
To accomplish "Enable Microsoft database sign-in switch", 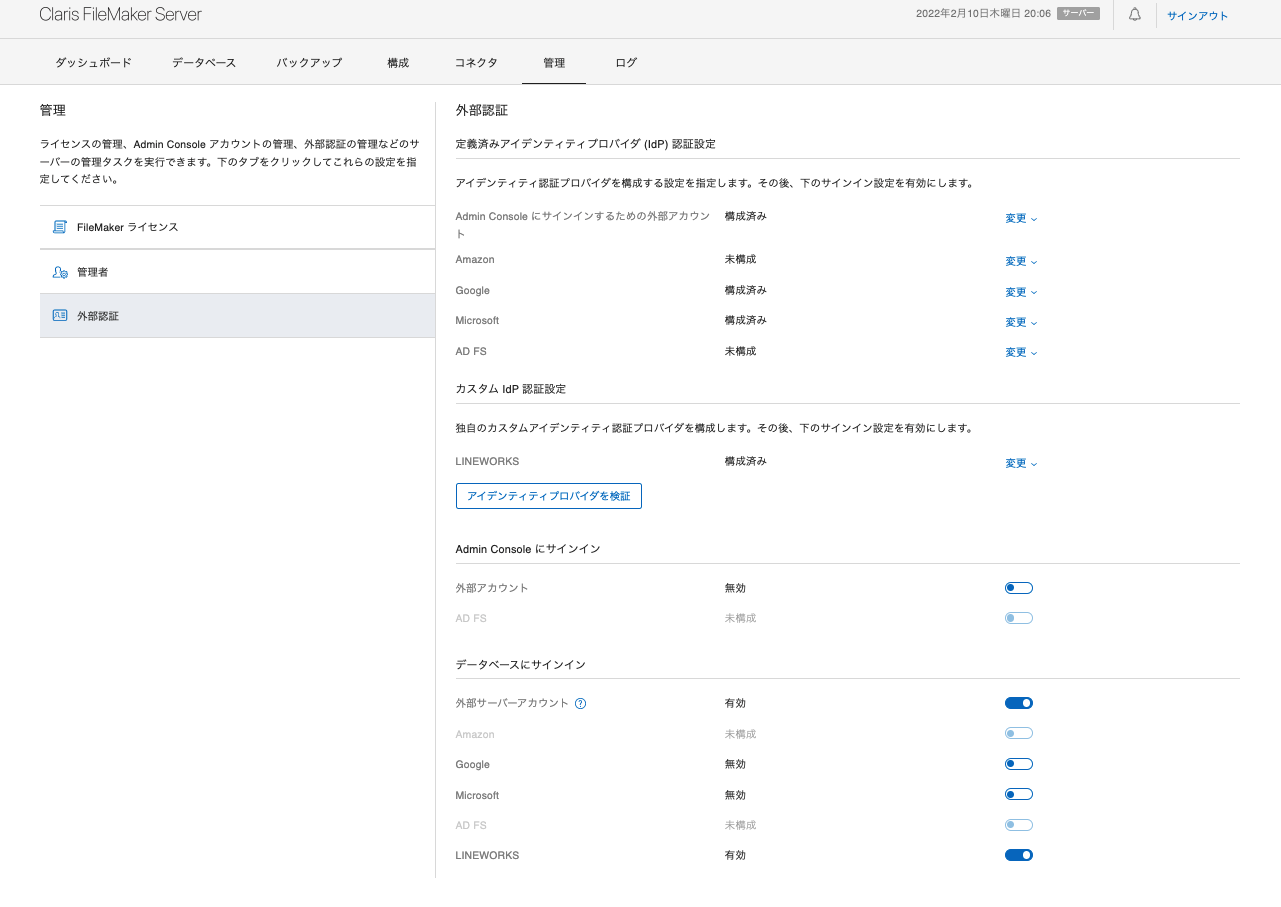I will pyautogui.click(x=1019, y=795).
